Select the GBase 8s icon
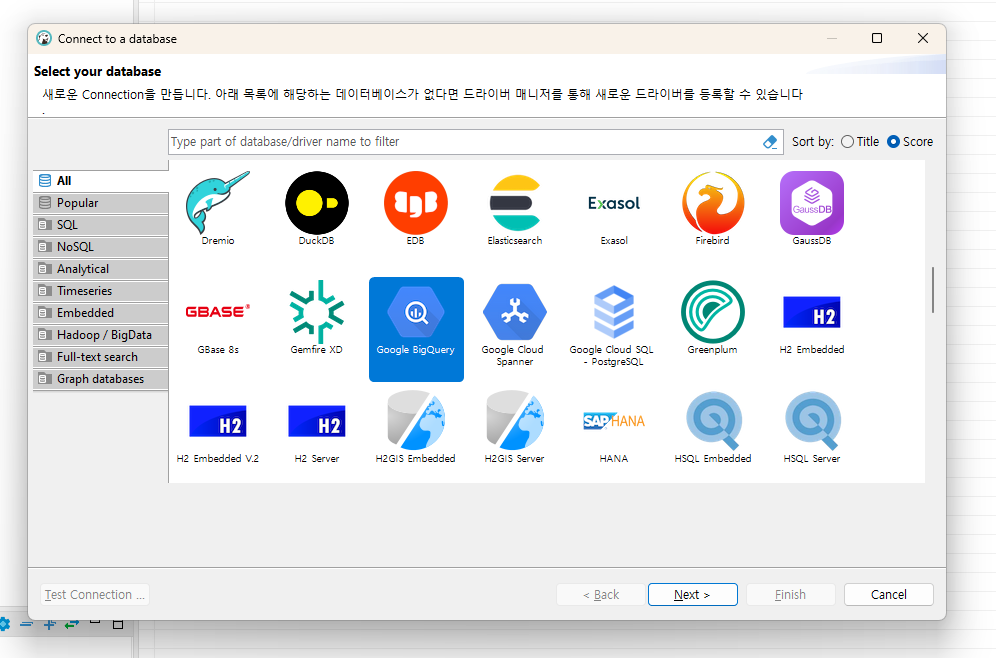996x658 pixels. pos(218,312)
